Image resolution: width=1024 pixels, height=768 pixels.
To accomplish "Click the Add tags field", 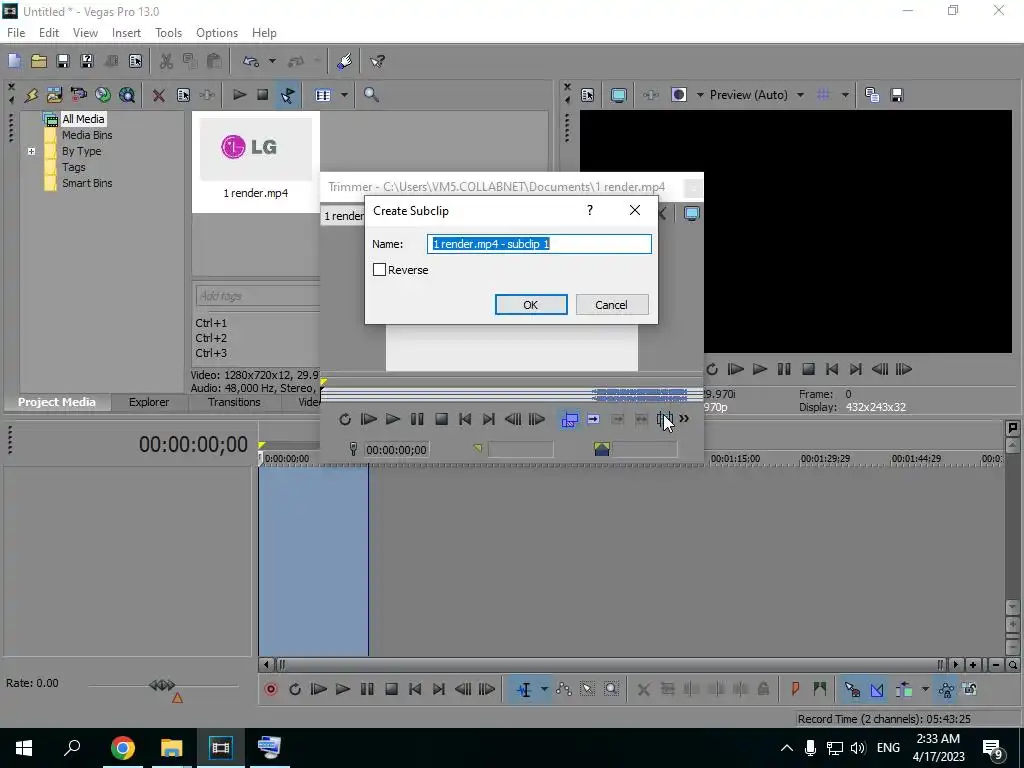I will (x=258, y=296).
